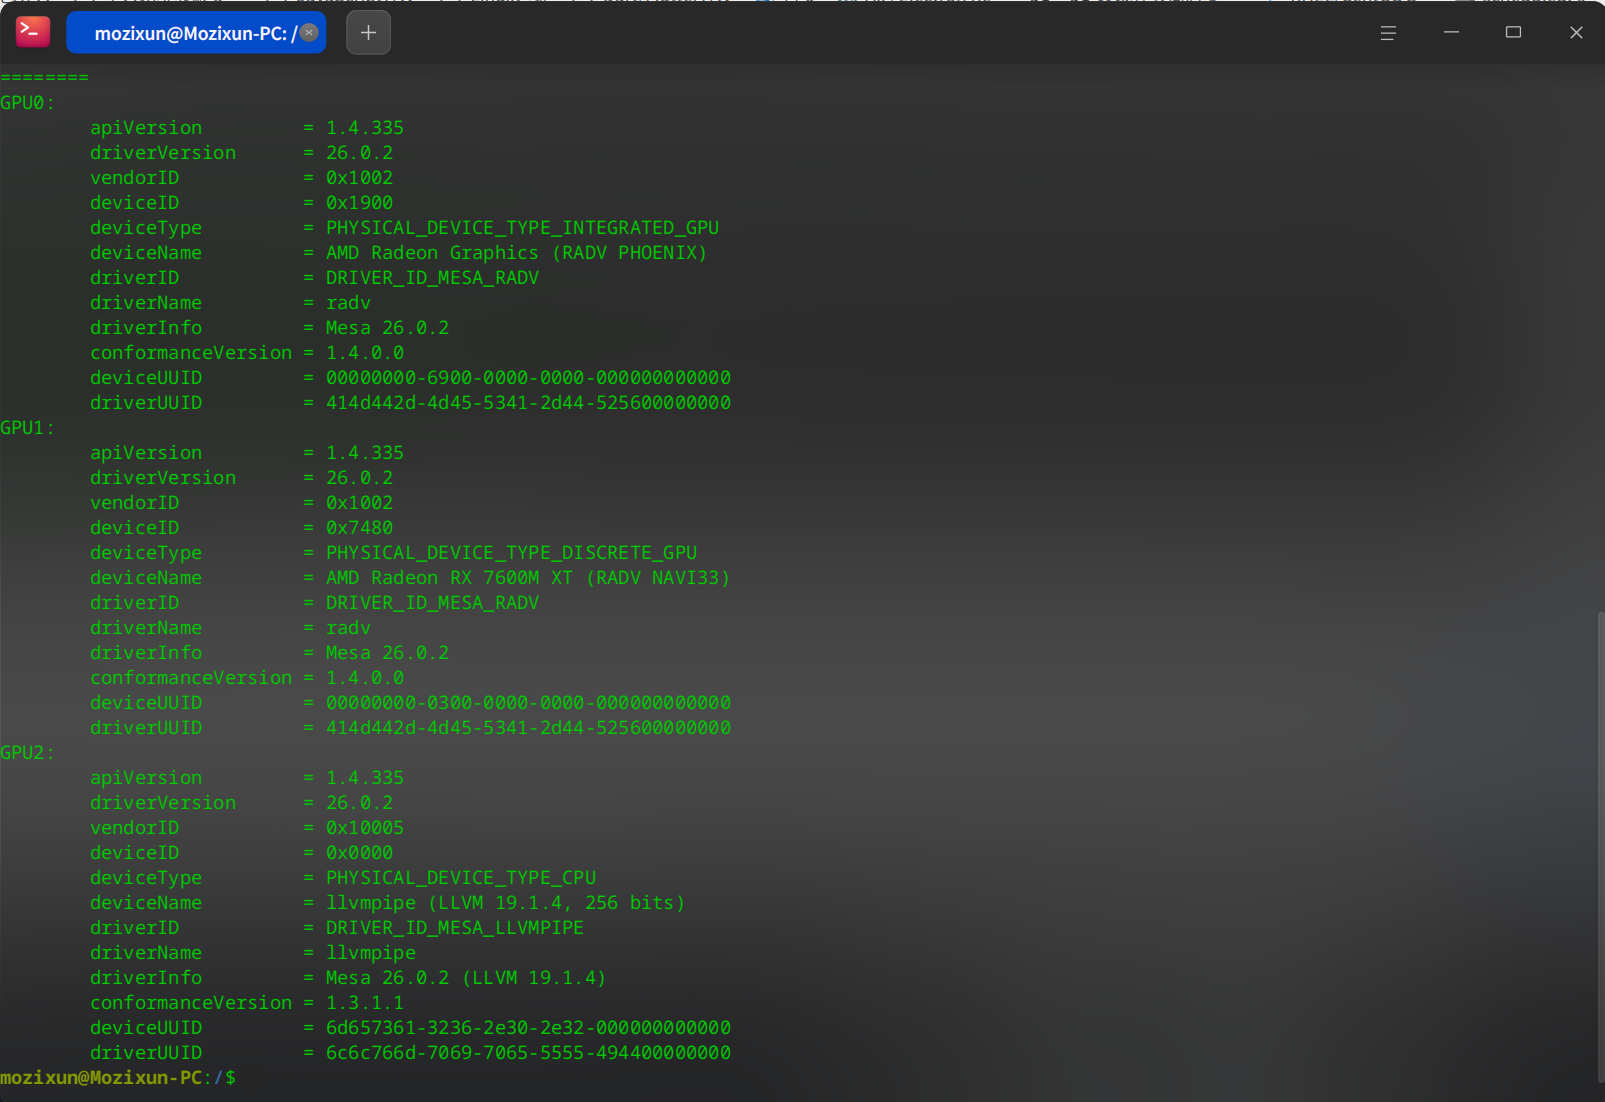
Task: Click the mozixun@Mozixun-PC:/$ prompt line
Action: tap(118, 1078)
